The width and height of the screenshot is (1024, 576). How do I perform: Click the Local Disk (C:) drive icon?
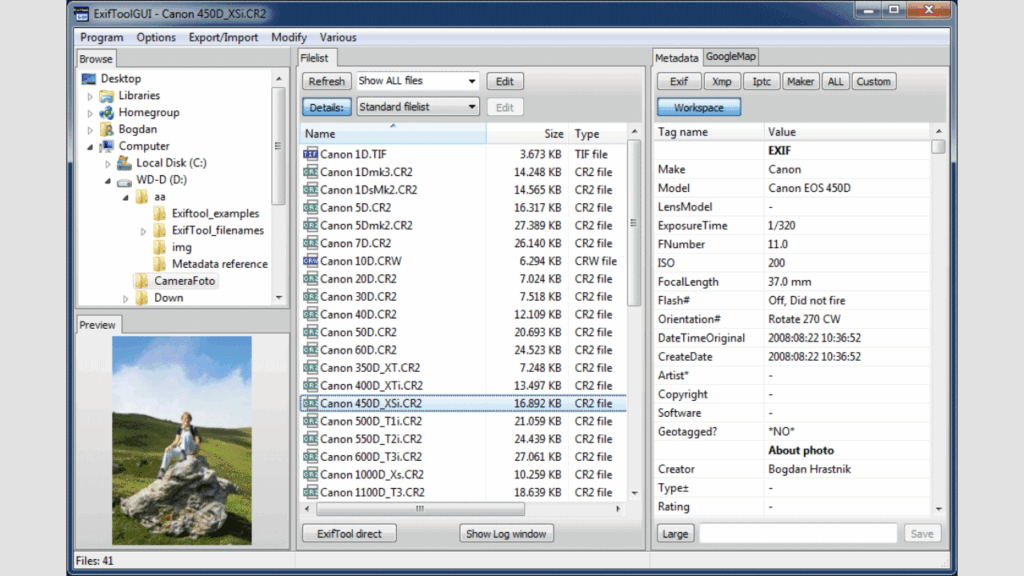click(x=123, y=163)
